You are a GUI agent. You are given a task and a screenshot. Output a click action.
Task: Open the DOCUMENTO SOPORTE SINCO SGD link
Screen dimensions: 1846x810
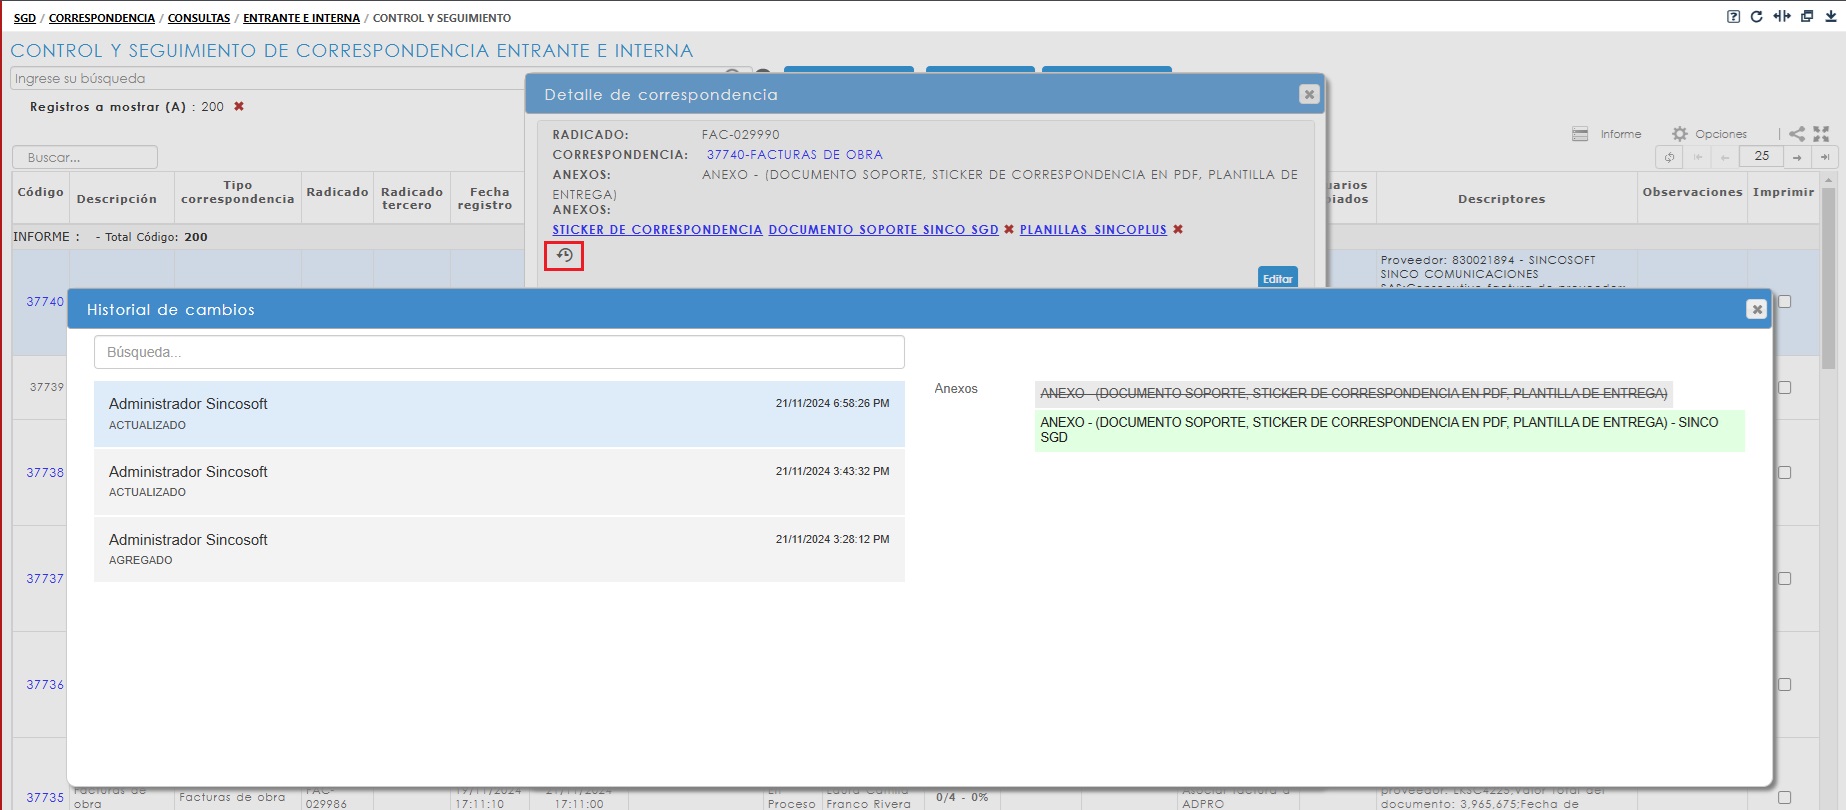(x=883, y=230)
